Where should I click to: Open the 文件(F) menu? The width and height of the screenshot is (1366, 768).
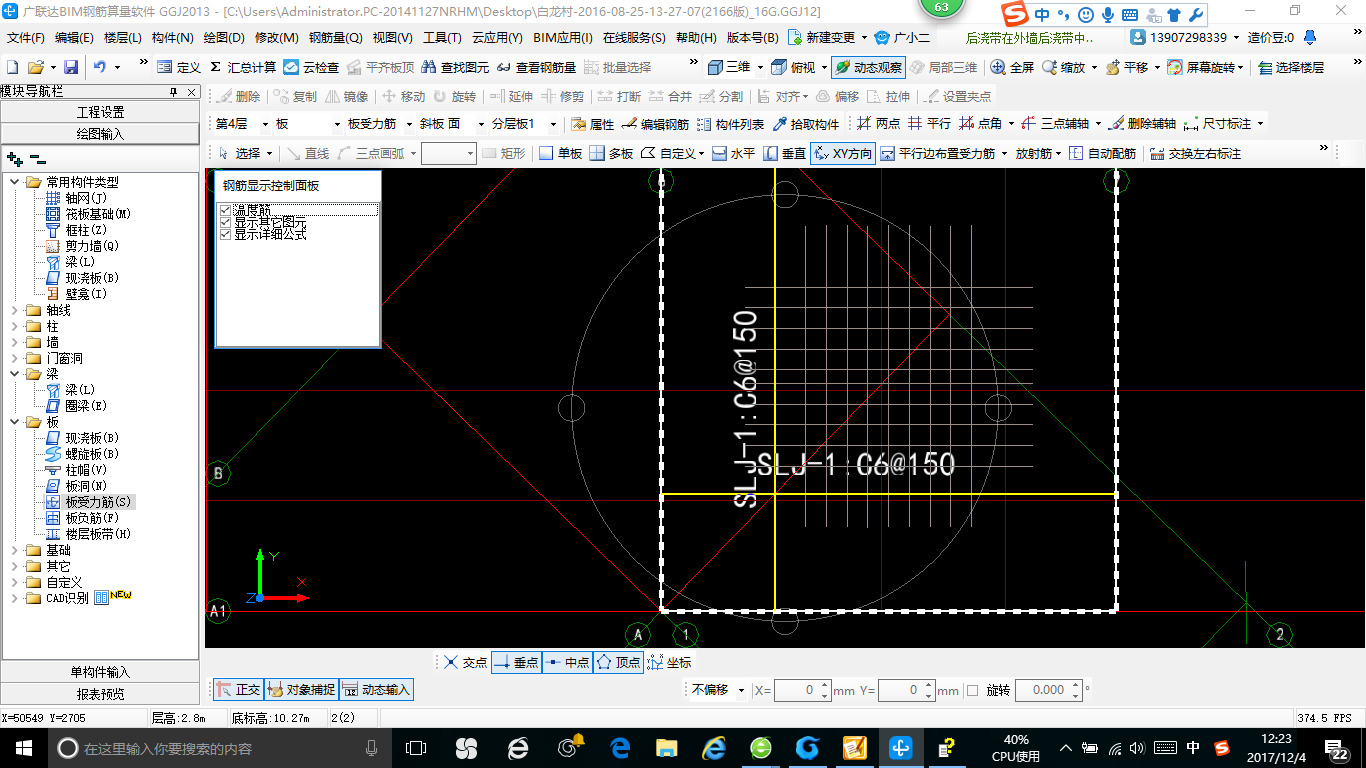(x=26, y=38)
